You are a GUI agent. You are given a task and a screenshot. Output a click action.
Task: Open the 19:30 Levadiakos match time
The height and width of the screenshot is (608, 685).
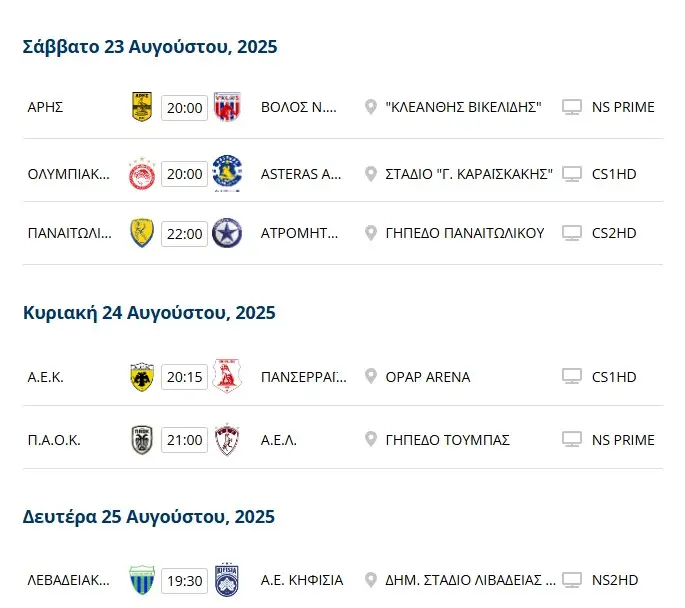tap(184, 580)
